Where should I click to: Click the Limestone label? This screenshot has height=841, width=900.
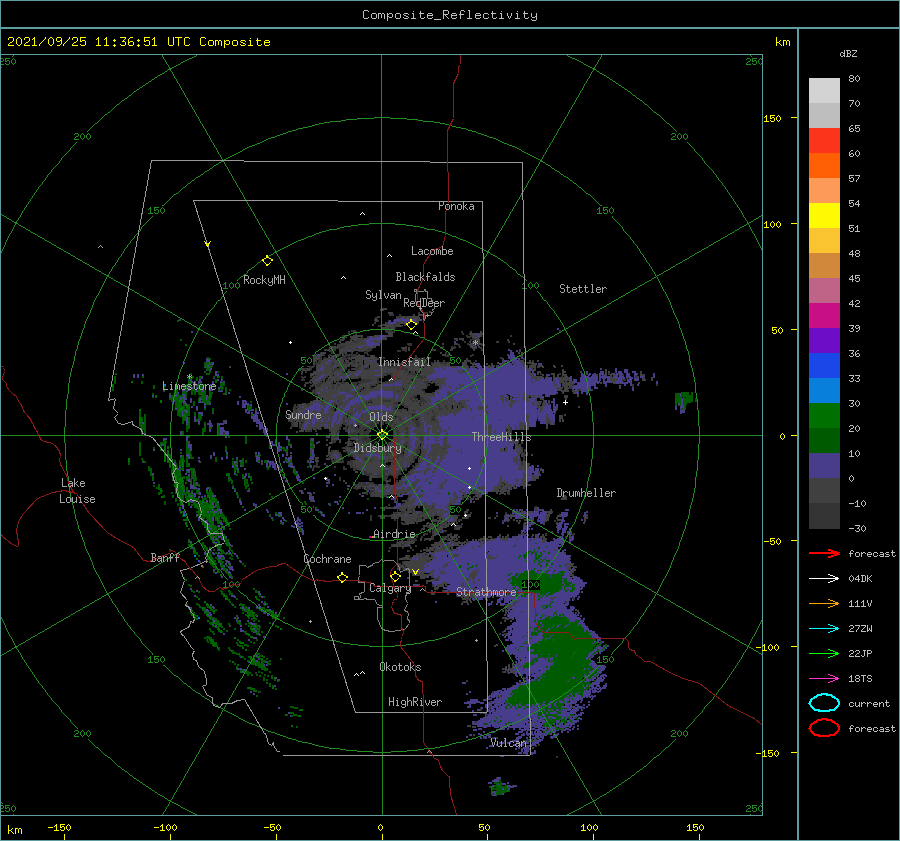point(189,386)
